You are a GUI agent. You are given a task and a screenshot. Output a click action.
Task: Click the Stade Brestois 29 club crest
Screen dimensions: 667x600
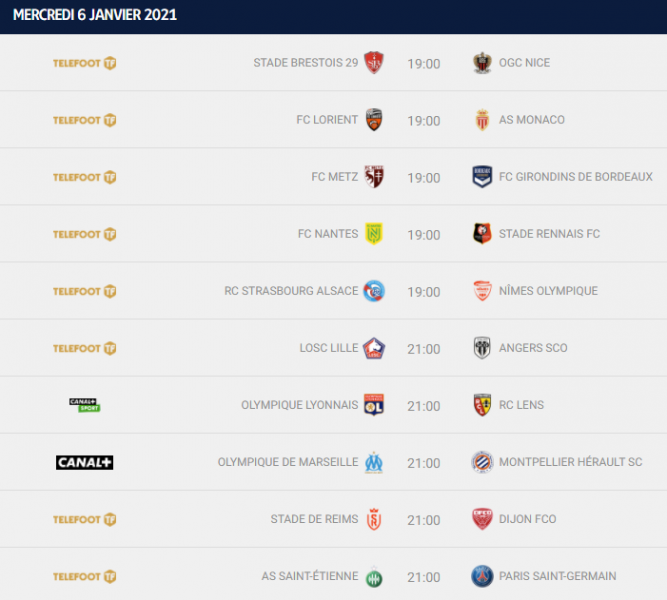[x=374, y=63]
